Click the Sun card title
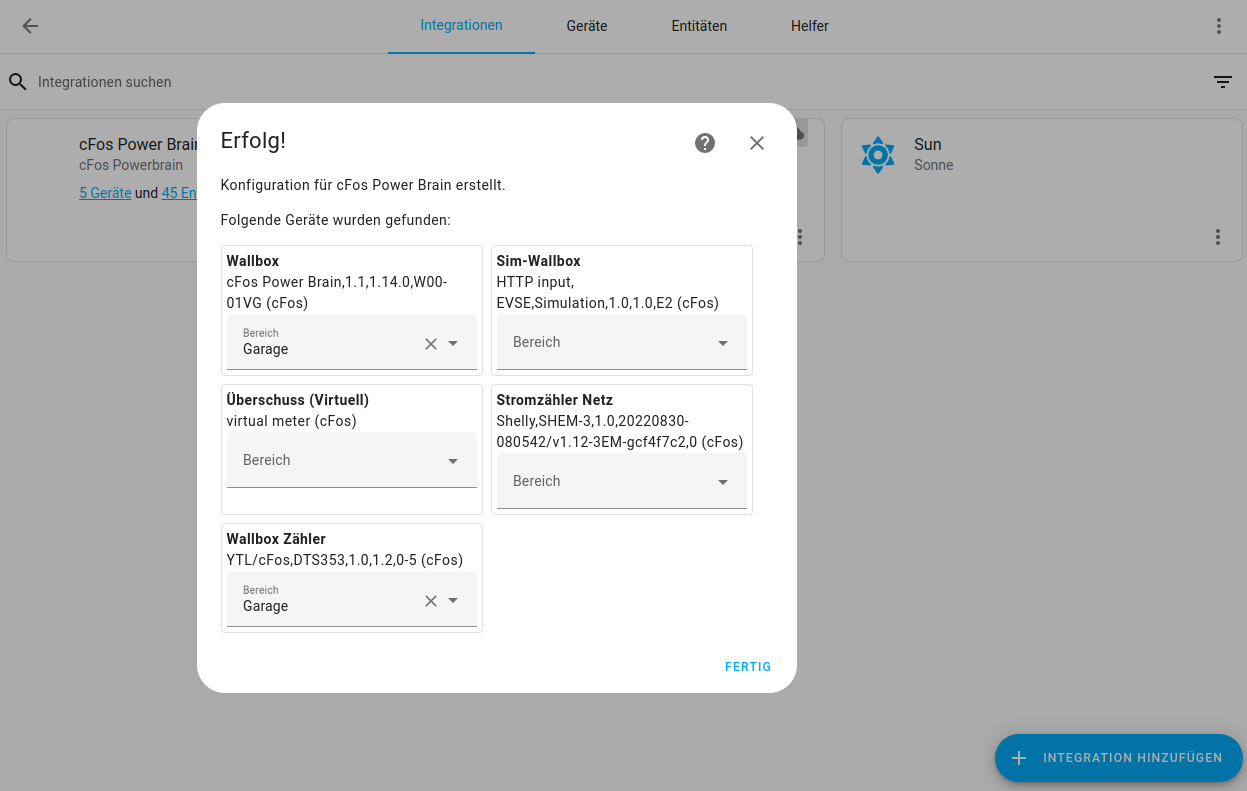The height and width of the screenshot is (791, 1247). pyautogui.click(x=928, y=144)
